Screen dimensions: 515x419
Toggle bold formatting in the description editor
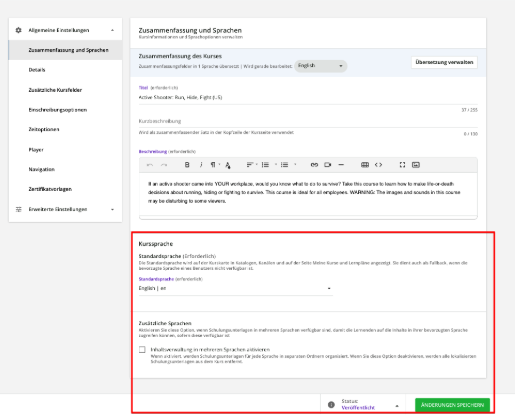(187, 165)
